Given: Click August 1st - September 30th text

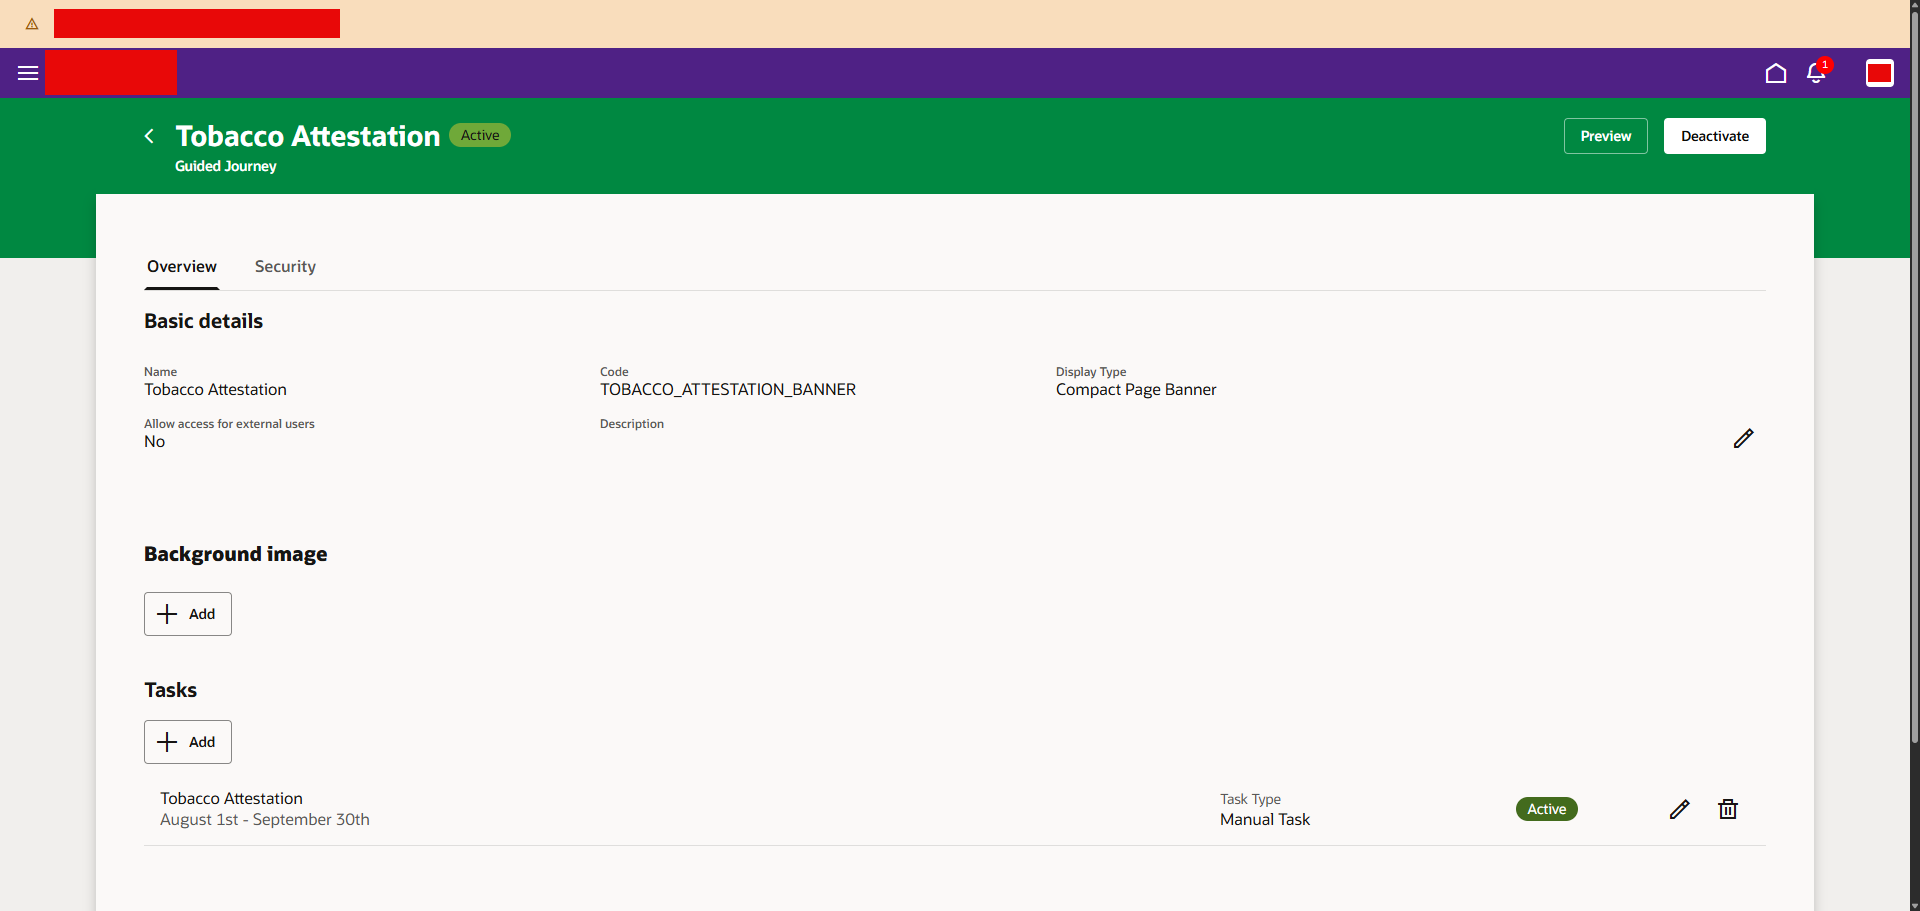Looking at the screenshot, I should click(x=265, y=819).
